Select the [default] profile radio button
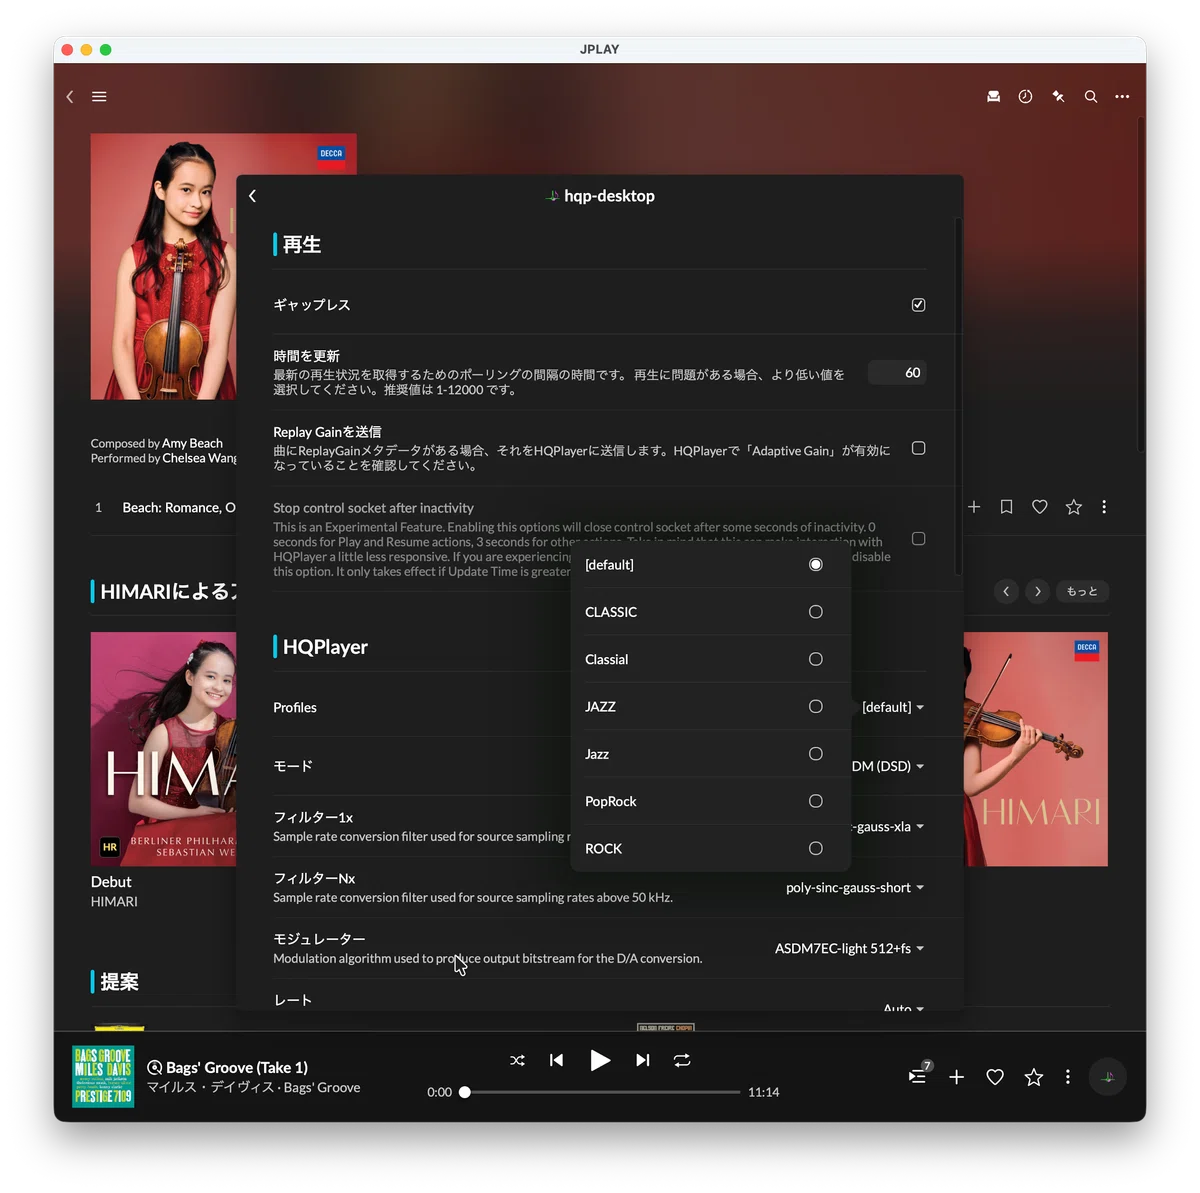Viewport: 1200px width, 1193px height. [x=816, y=565]
